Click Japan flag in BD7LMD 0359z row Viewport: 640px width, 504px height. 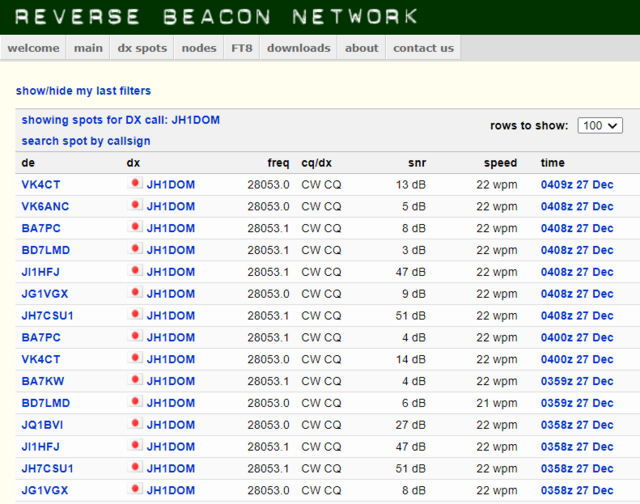pos(134,402)
